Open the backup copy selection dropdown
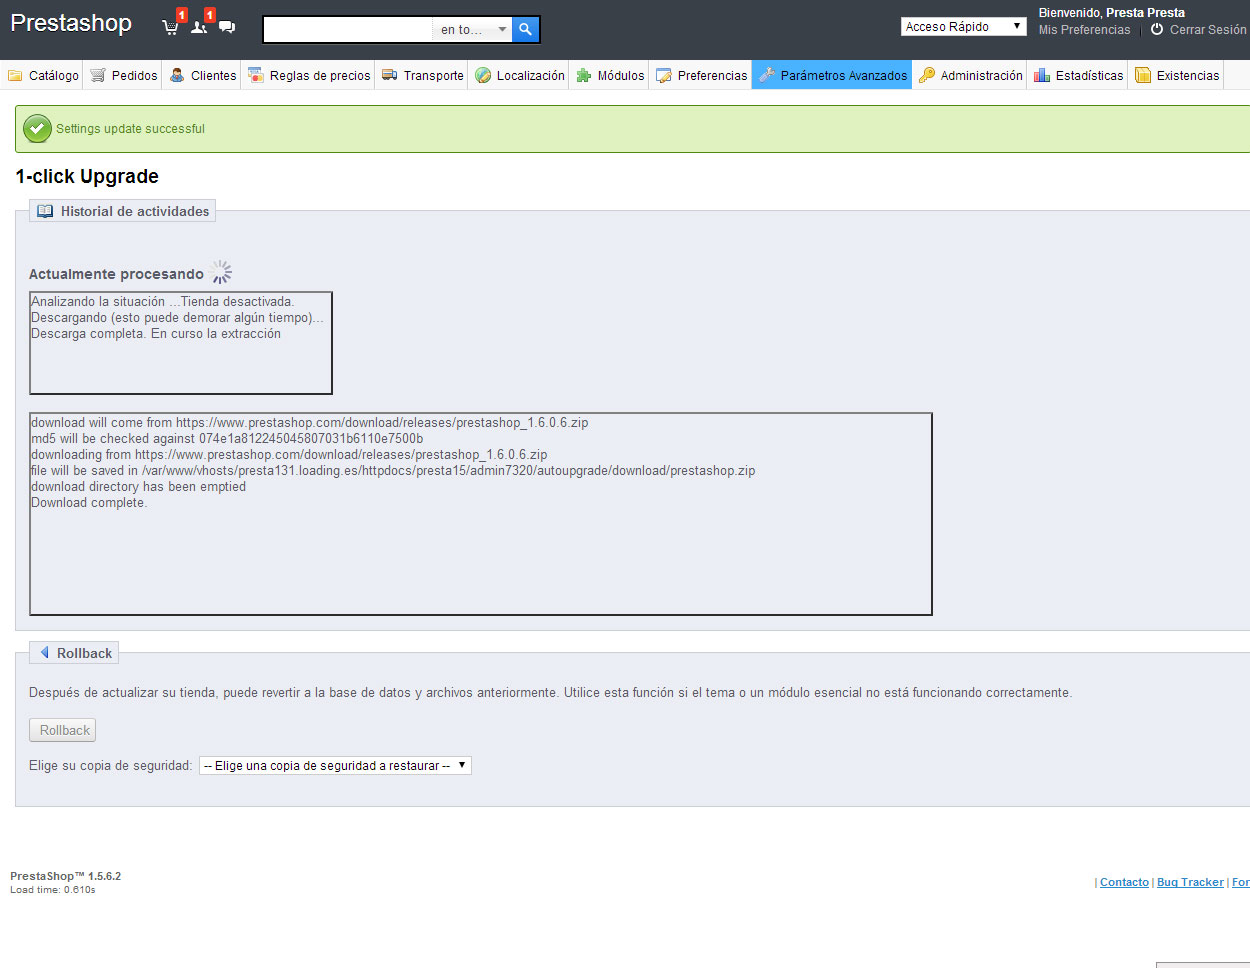 [x=335, y=765]
